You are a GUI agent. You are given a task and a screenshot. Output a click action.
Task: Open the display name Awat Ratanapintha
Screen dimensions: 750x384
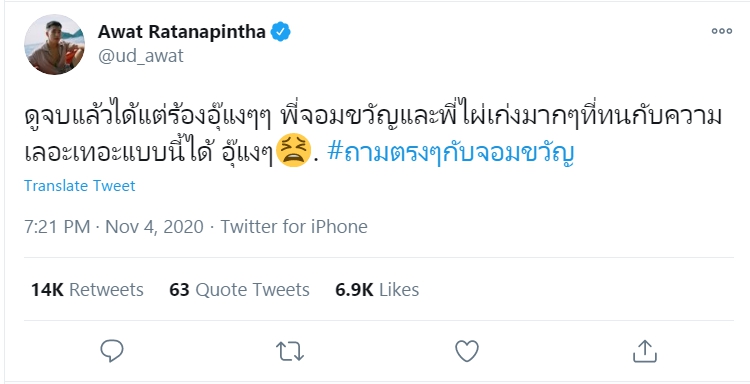coord(182,32)
